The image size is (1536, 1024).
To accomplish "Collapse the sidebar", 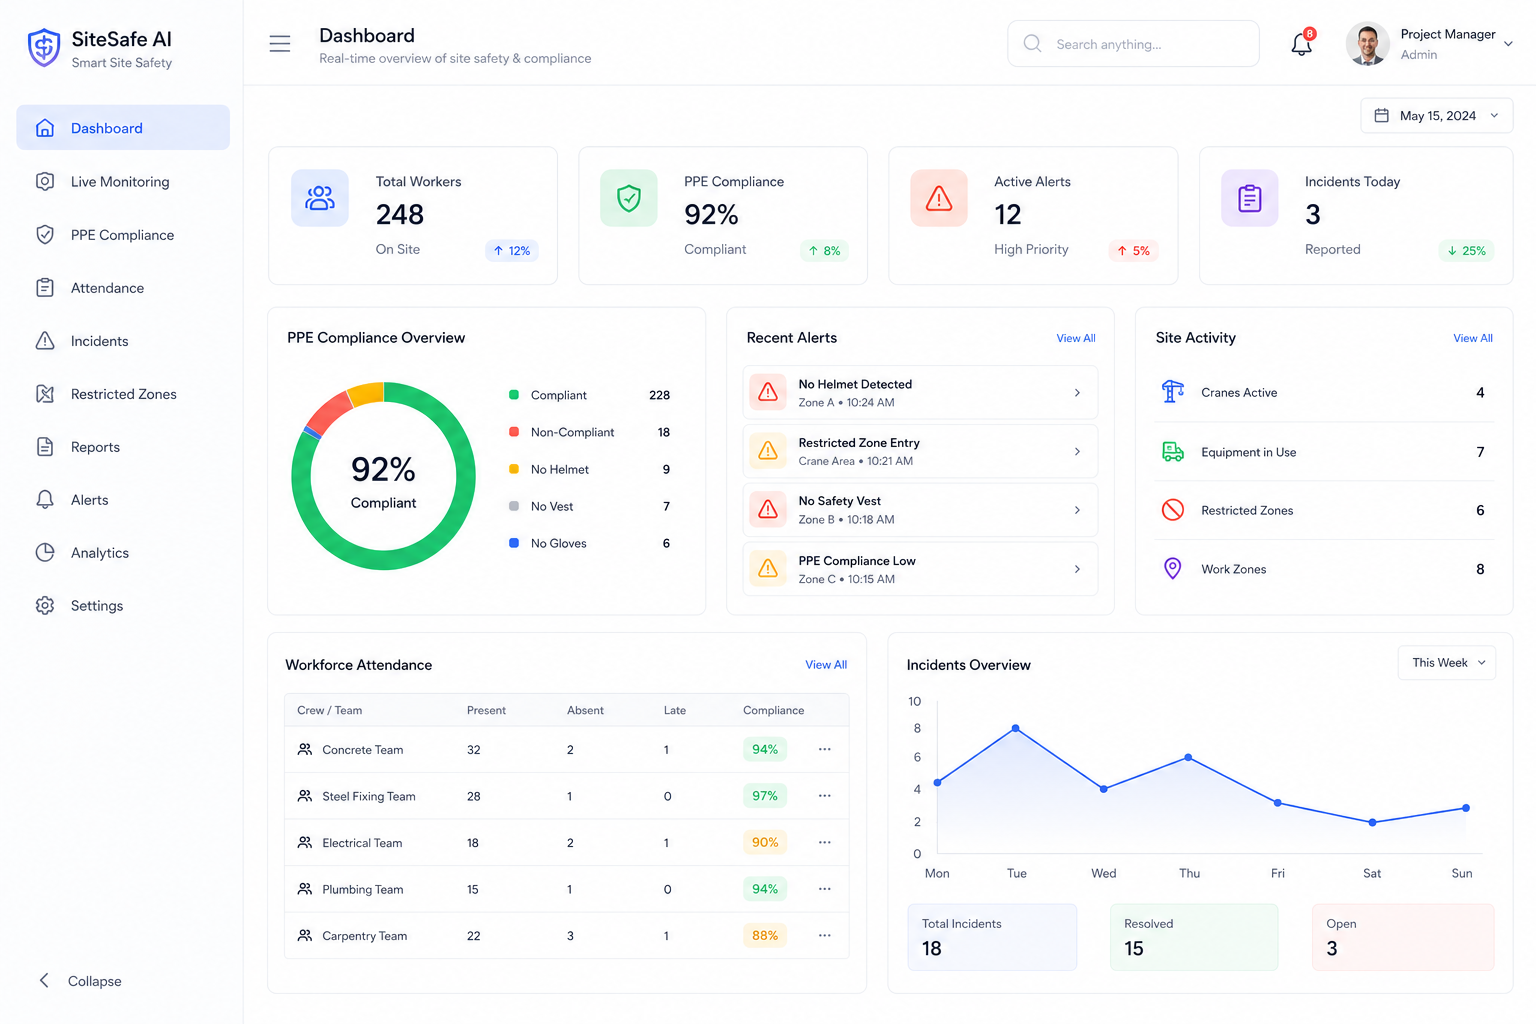I will 80,981.
